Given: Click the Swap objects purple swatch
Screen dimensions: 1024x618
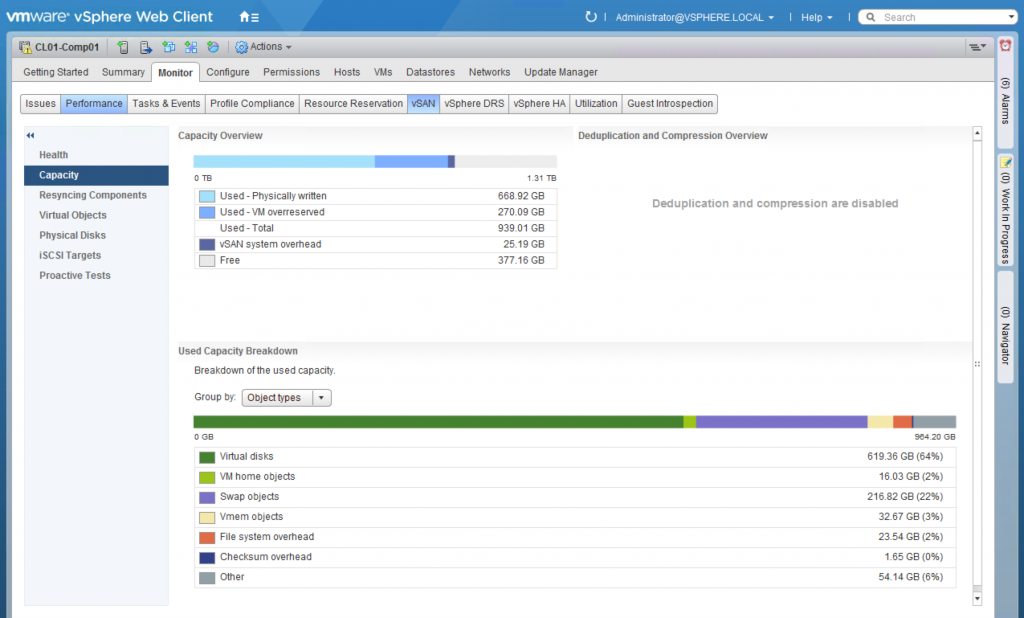Looking at the screenshot, I should click(207, 498).
